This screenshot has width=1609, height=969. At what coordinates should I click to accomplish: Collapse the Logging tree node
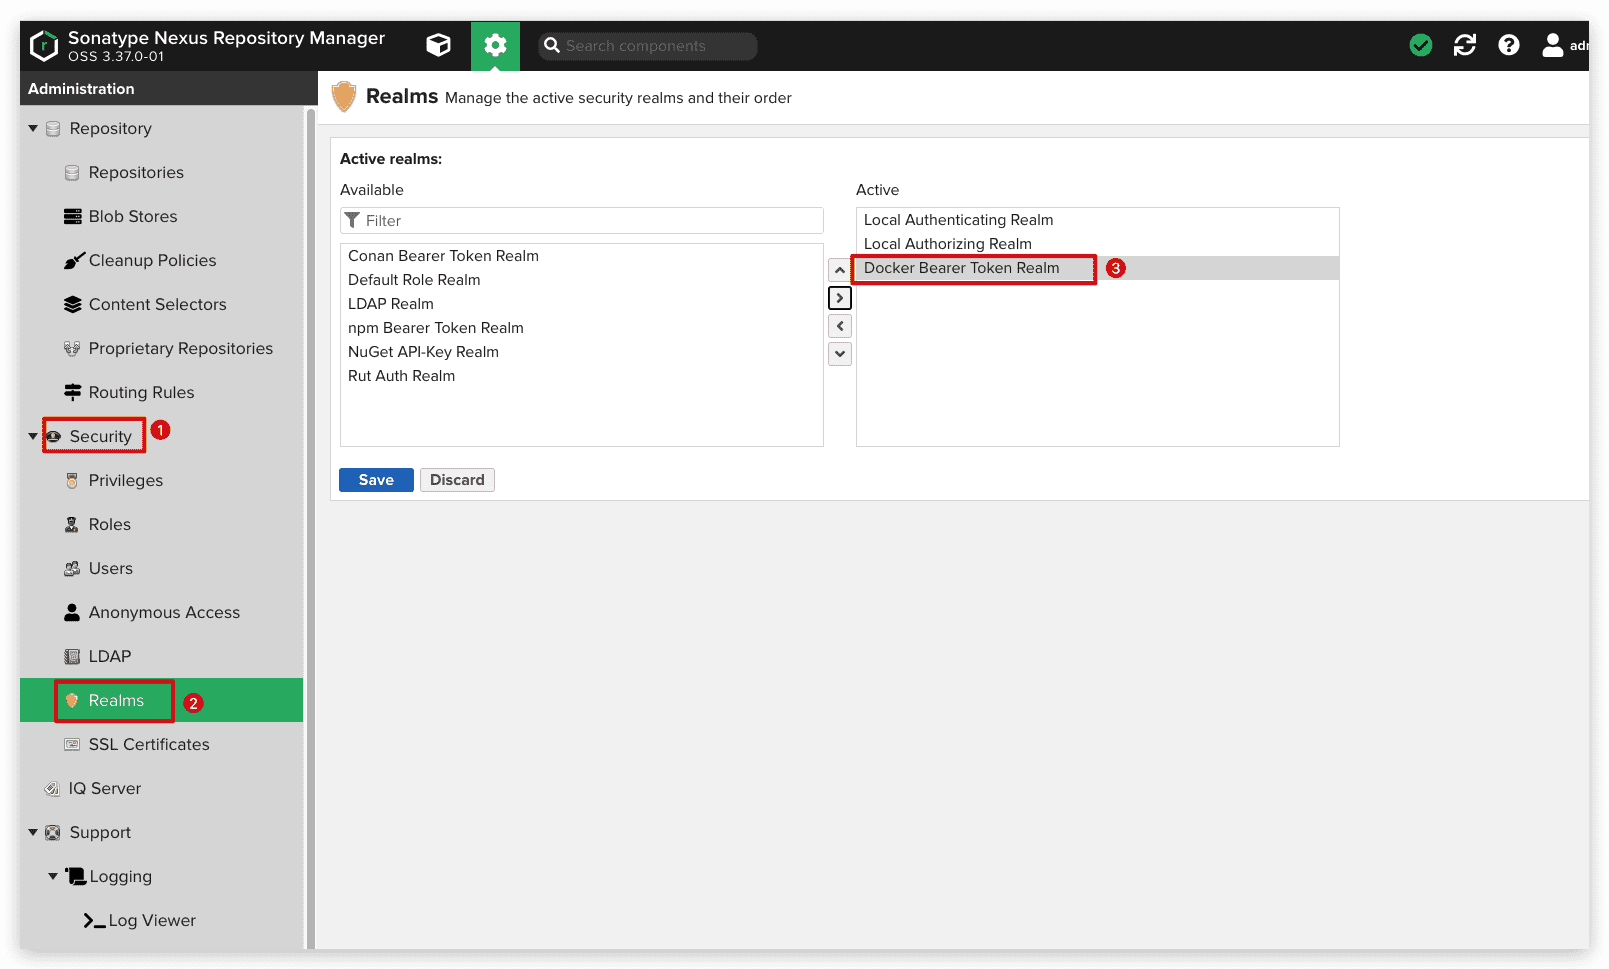coord(53,876)
